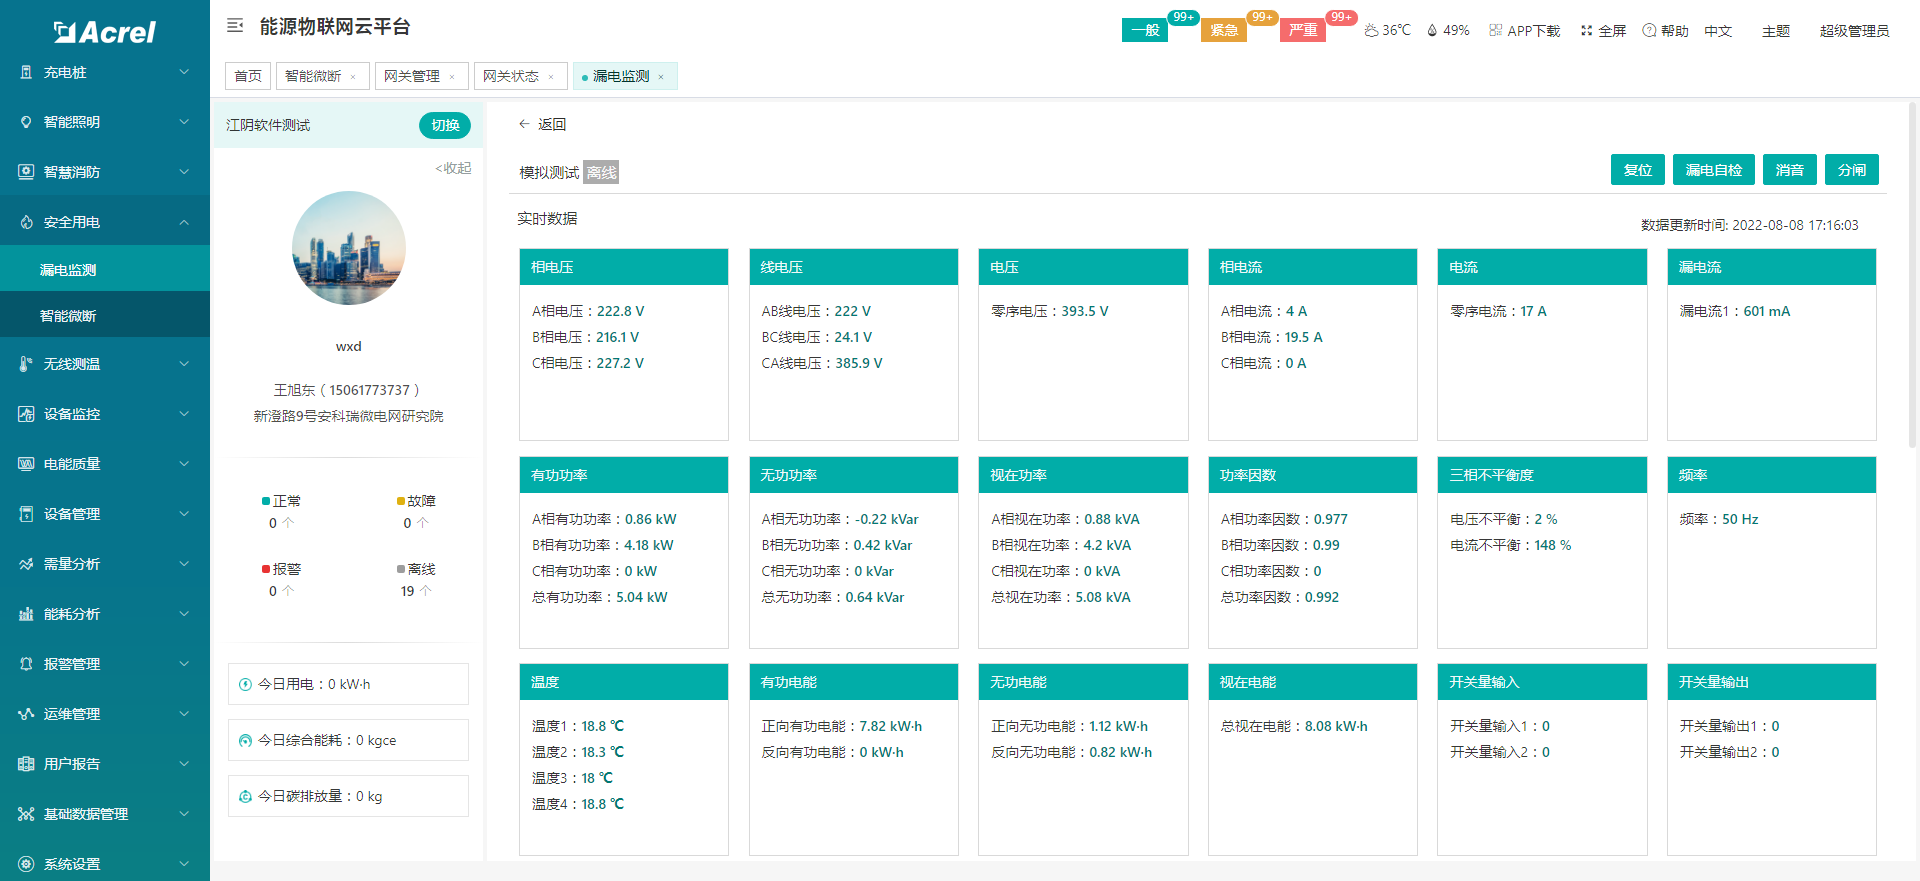Open 帮助 help icon
Viewport: 1920px width, 881px height.
1649,31
